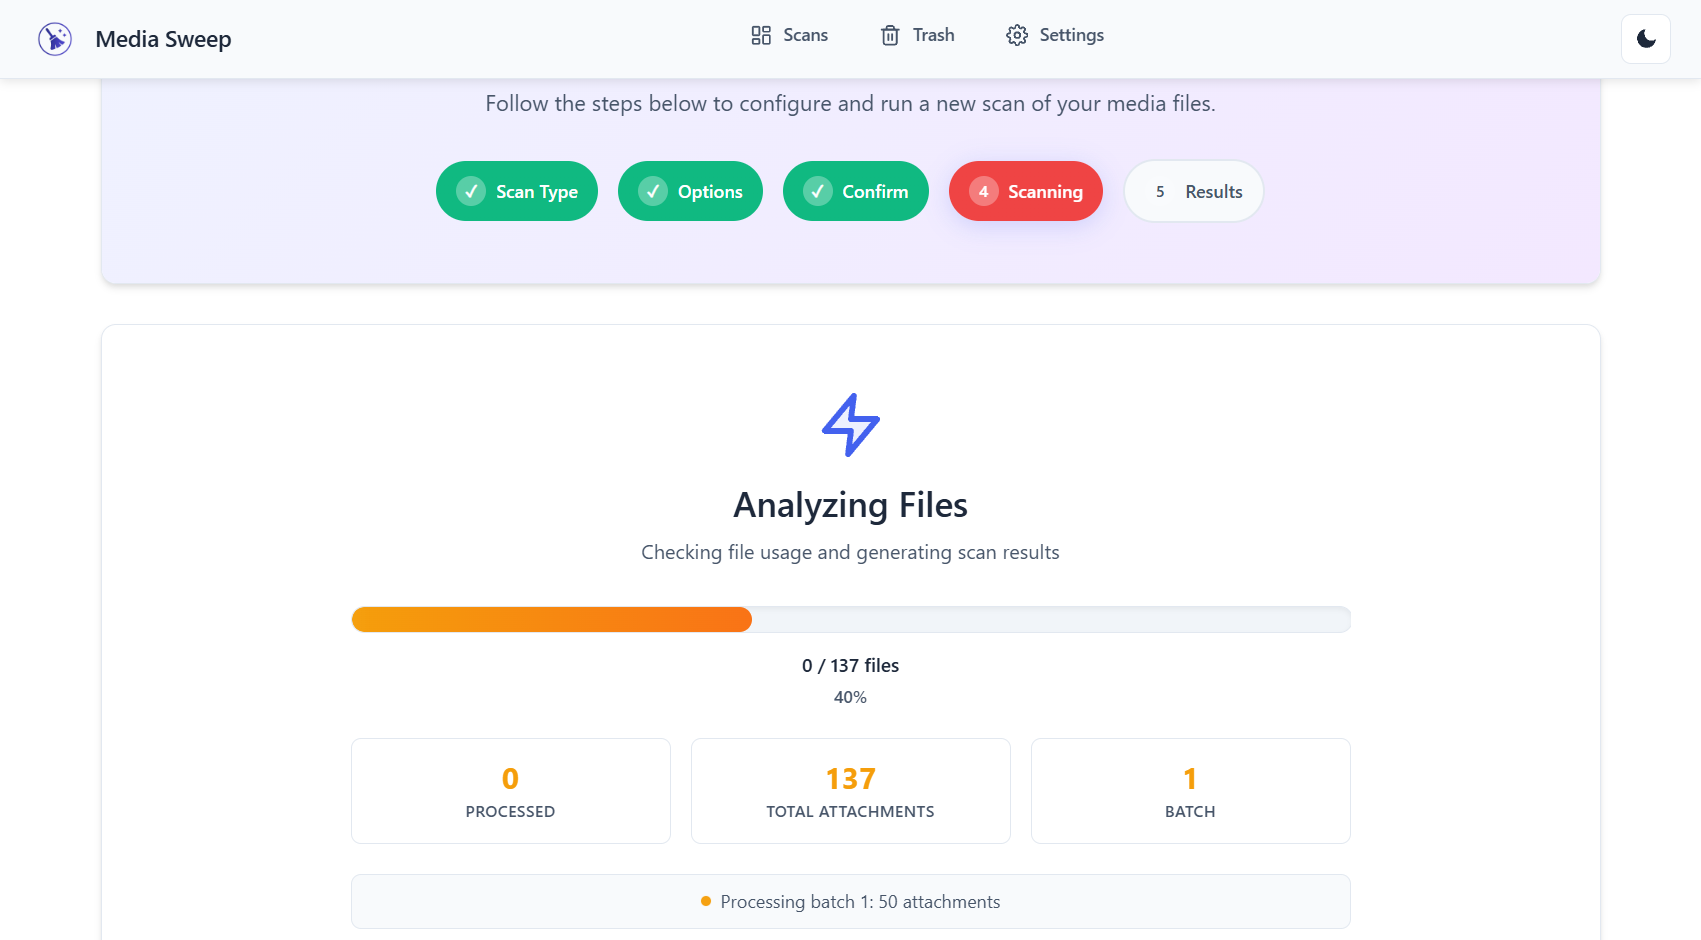
Task: Select the Trash navigation link
Action: click(x=931, y=34)
